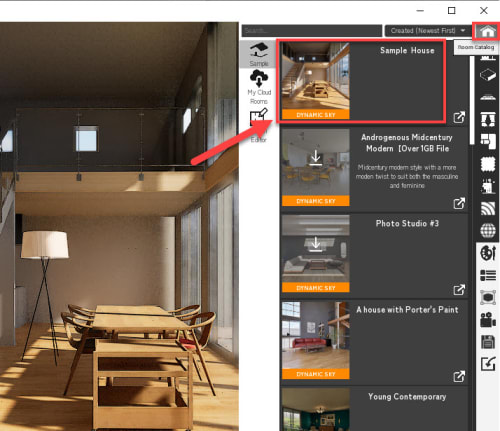Select the Young Contemporary room thumbnail
Image resolution: width=500 pixels, height=431 pixels.
(x=316, y=409)
